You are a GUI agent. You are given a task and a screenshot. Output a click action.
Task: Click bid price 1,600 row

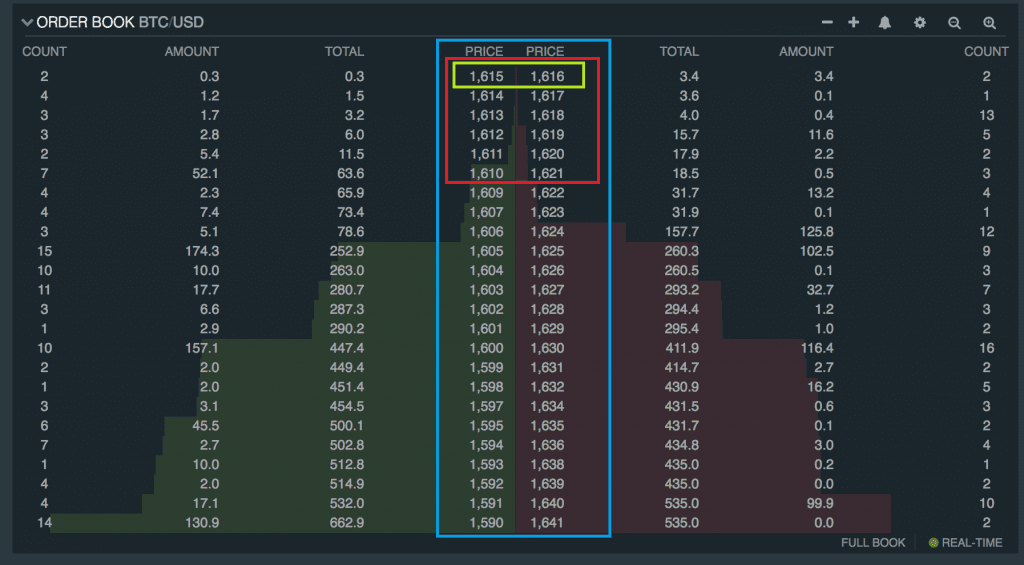tap(486, 348)
